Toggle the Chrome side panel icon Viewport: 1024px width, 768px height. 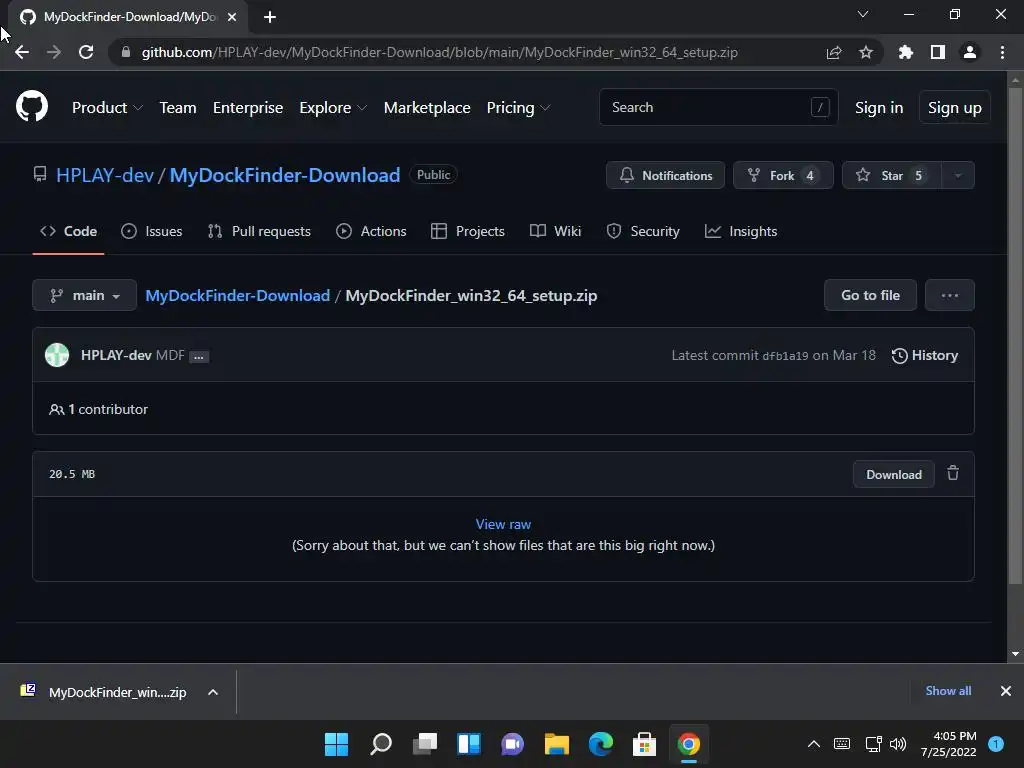click(x=938, y=52)
